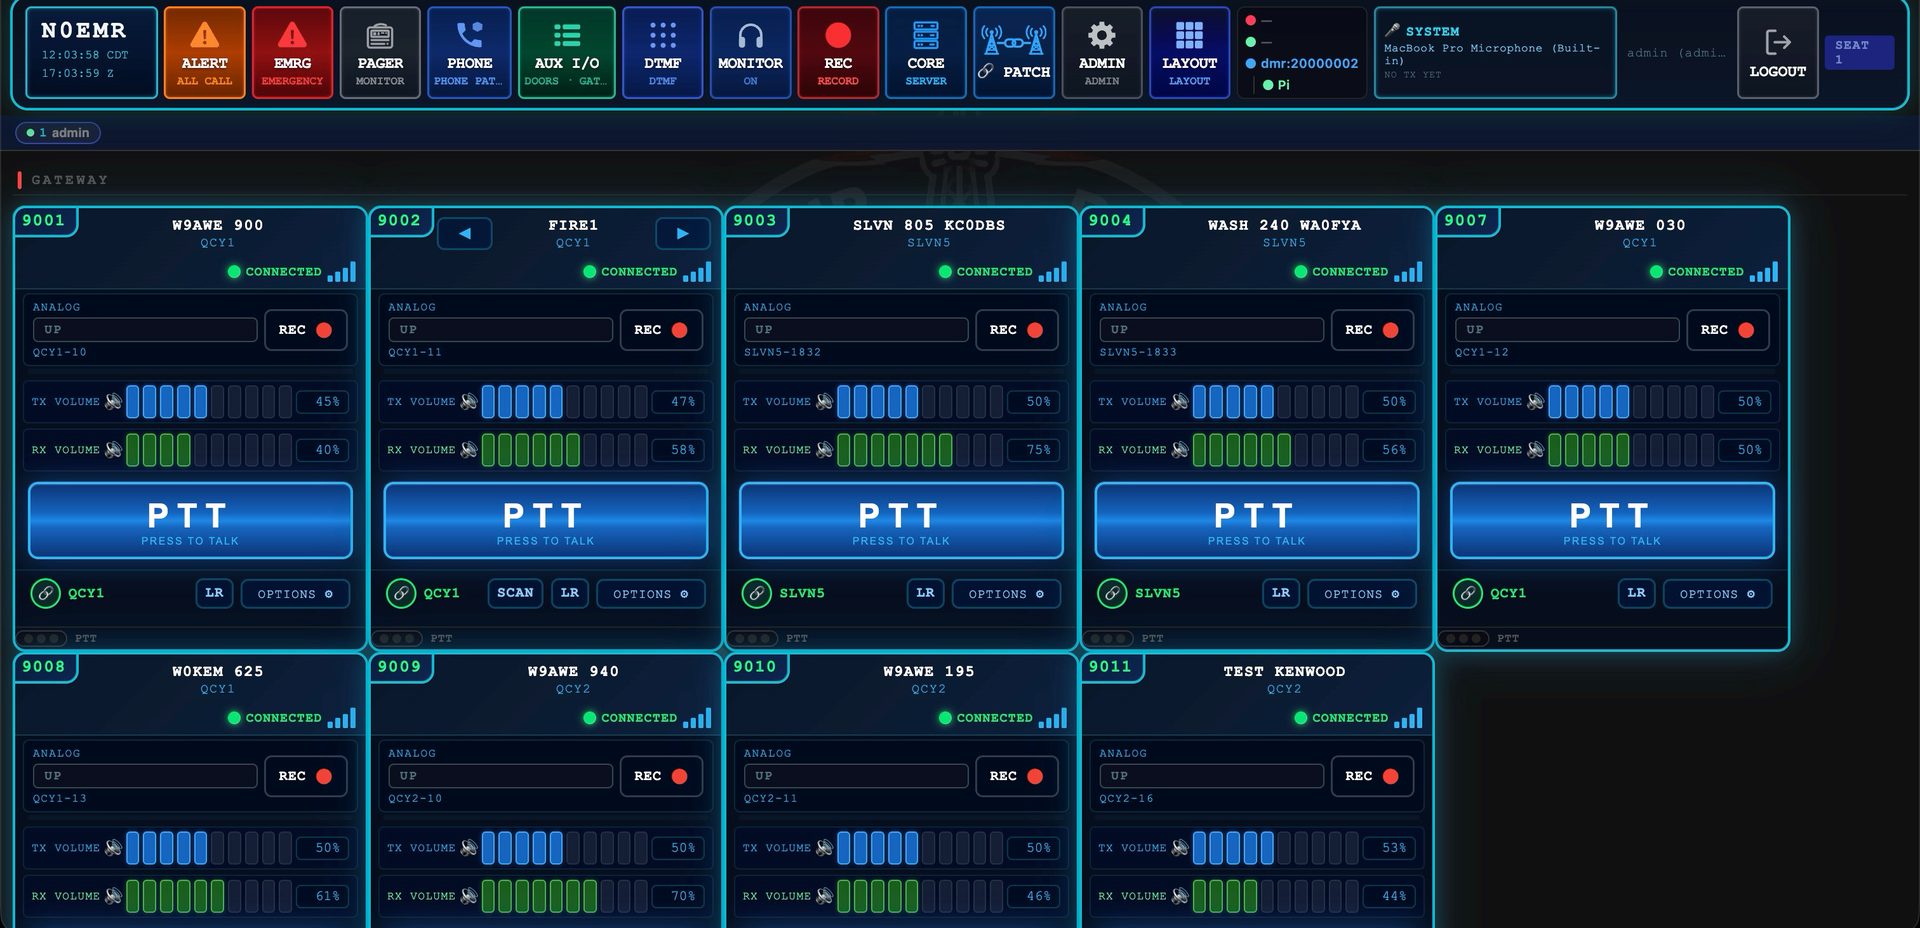Image resolution: width=1920 pixels, height=928 pixels.
Task: Toggle REC on channel 9003 SLVN 805
Action: tap(1016, 330)
